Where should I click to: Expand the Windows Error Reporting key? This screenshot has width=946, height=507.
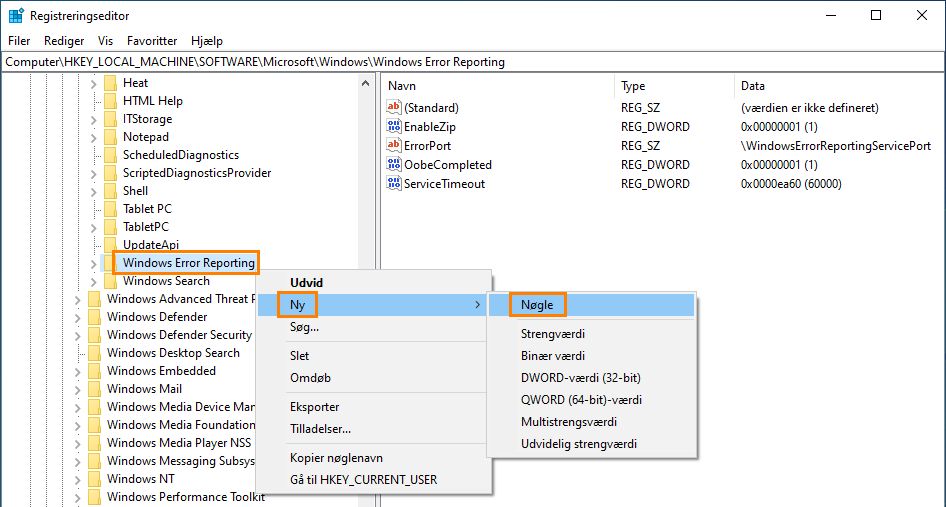coord(94,263)
